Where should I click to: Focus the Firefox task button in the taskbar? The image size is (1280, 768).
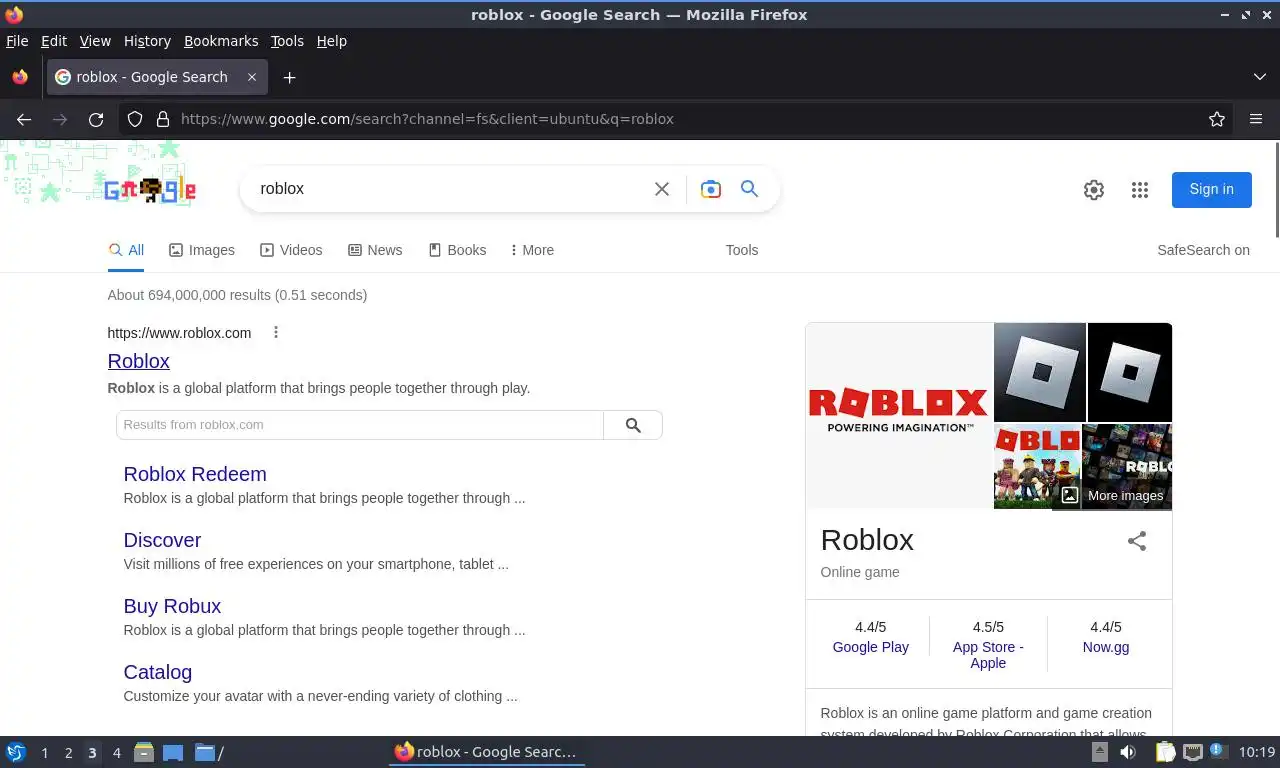tap(487, 752)
